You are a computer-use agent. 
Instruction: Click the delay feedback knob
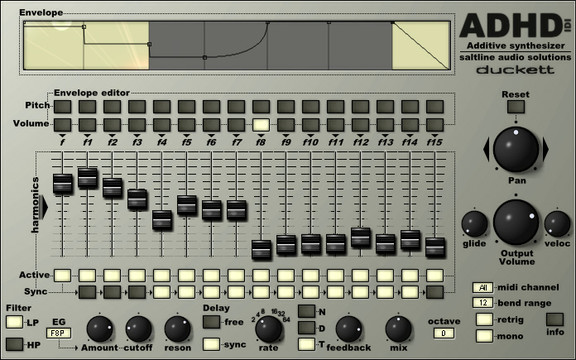(349, 329)
